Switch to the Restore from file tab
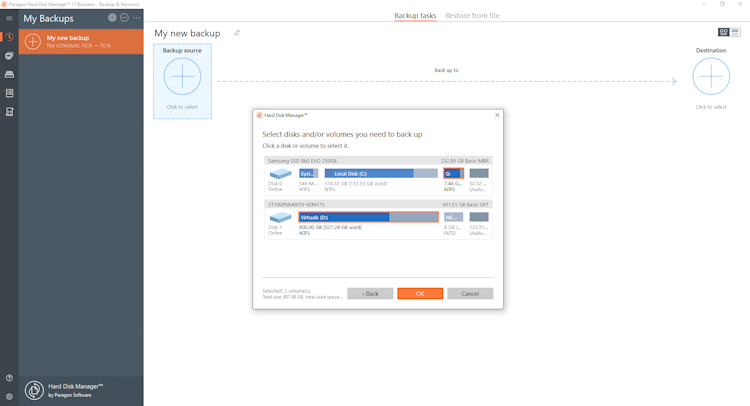 coord(472,16)
